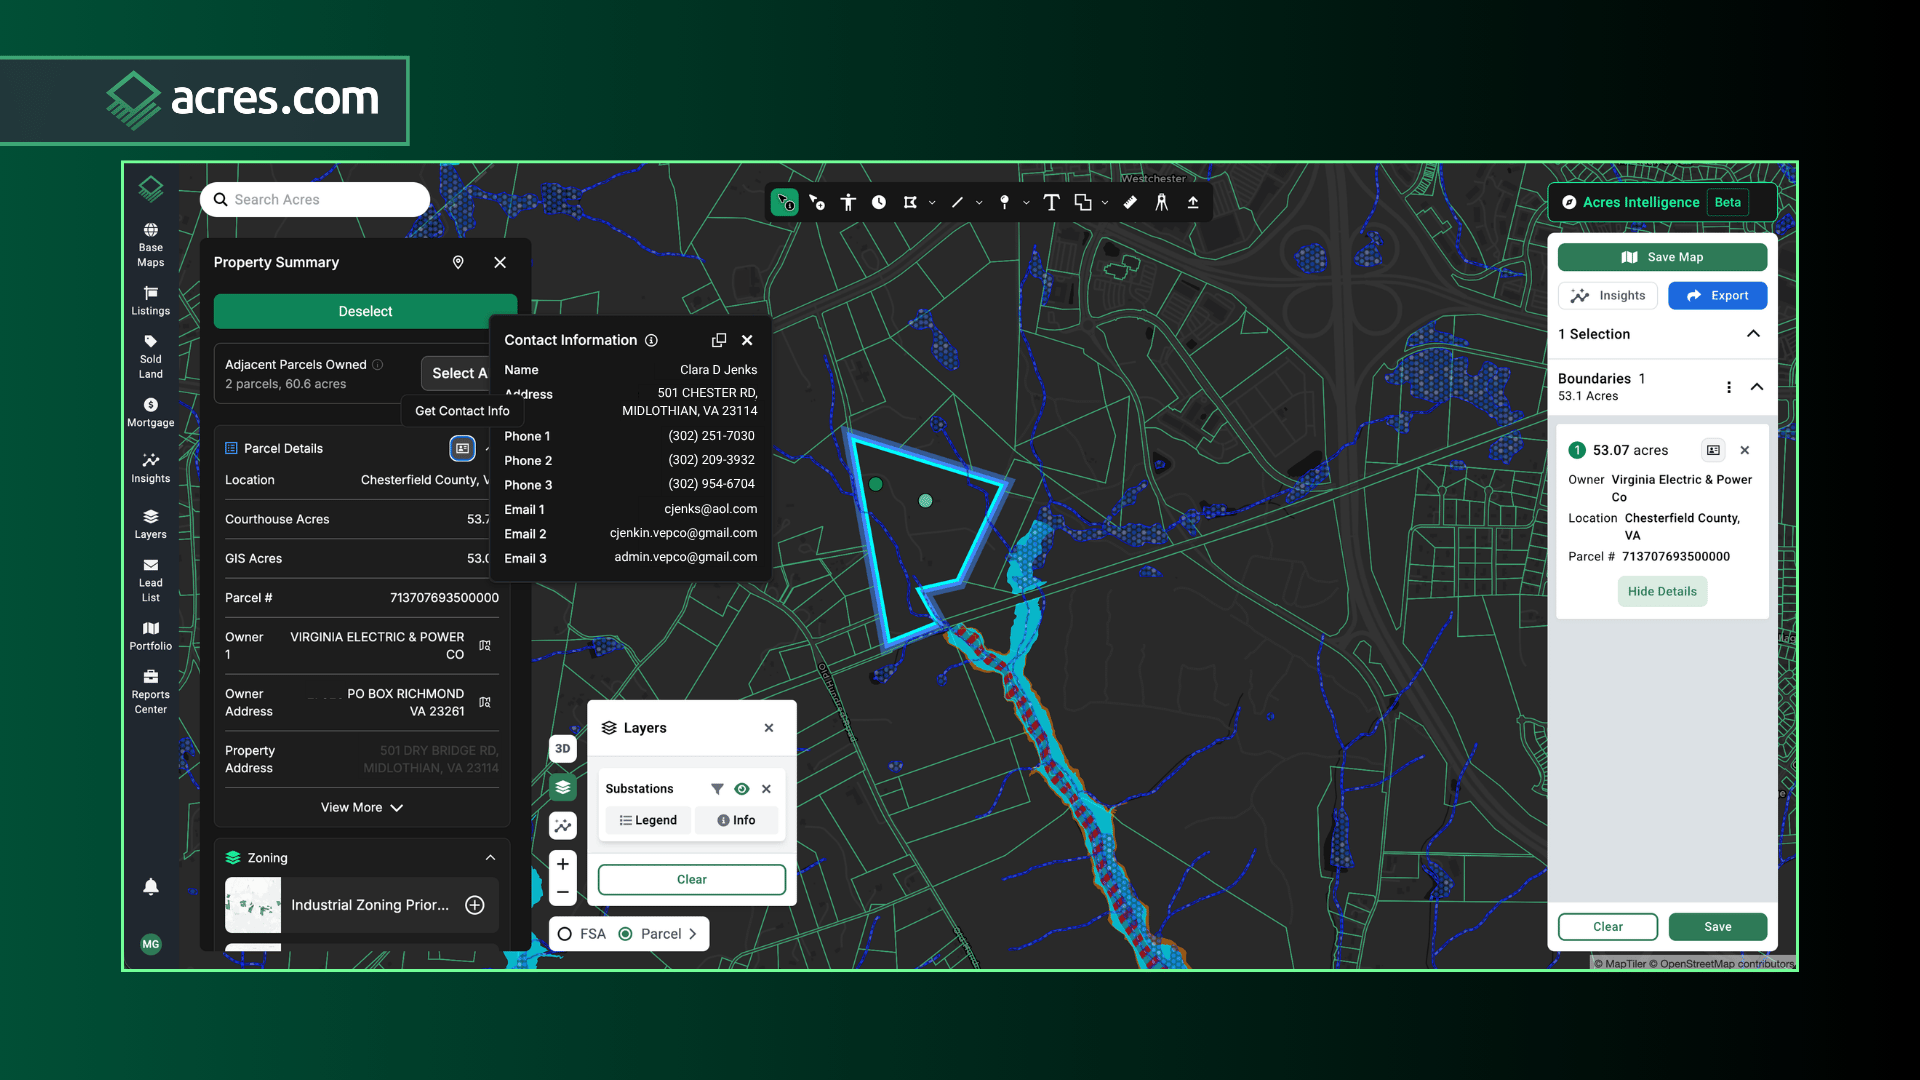Collapse the Zoning section
Screen dimensions: 1920x1080
490,858
